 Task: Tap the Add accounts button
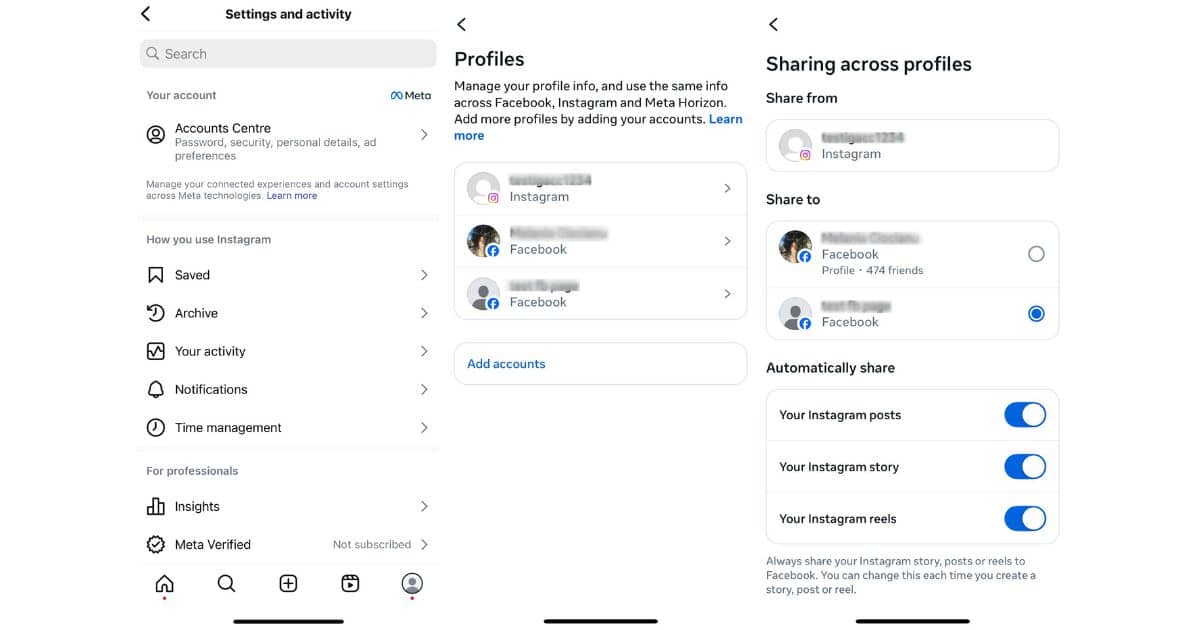pos(600,364)
